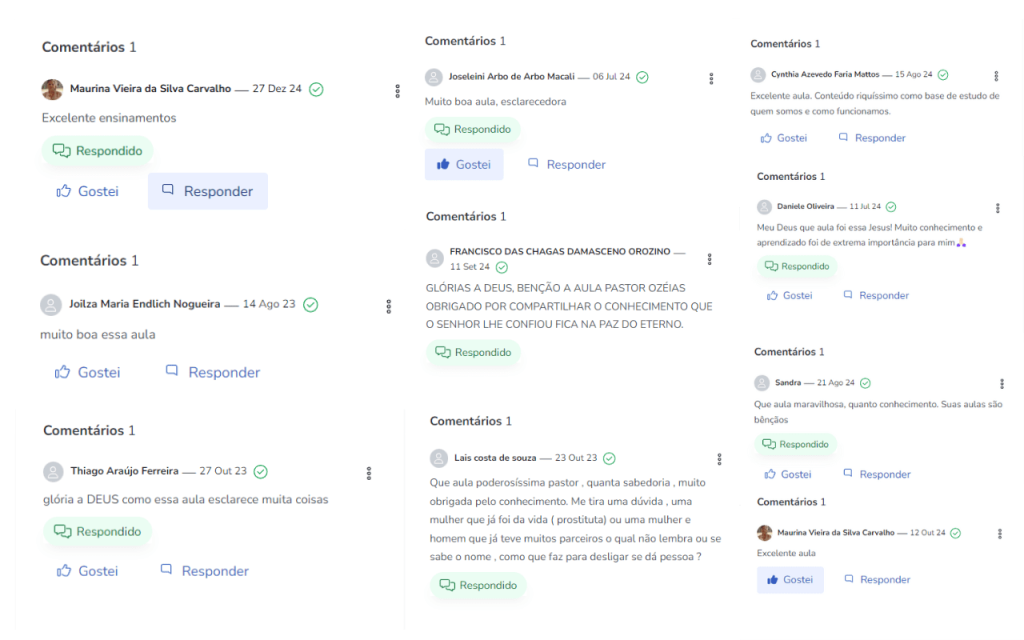
Task: Open options menu on Cynthia's comment
Action: click(996, 76)
